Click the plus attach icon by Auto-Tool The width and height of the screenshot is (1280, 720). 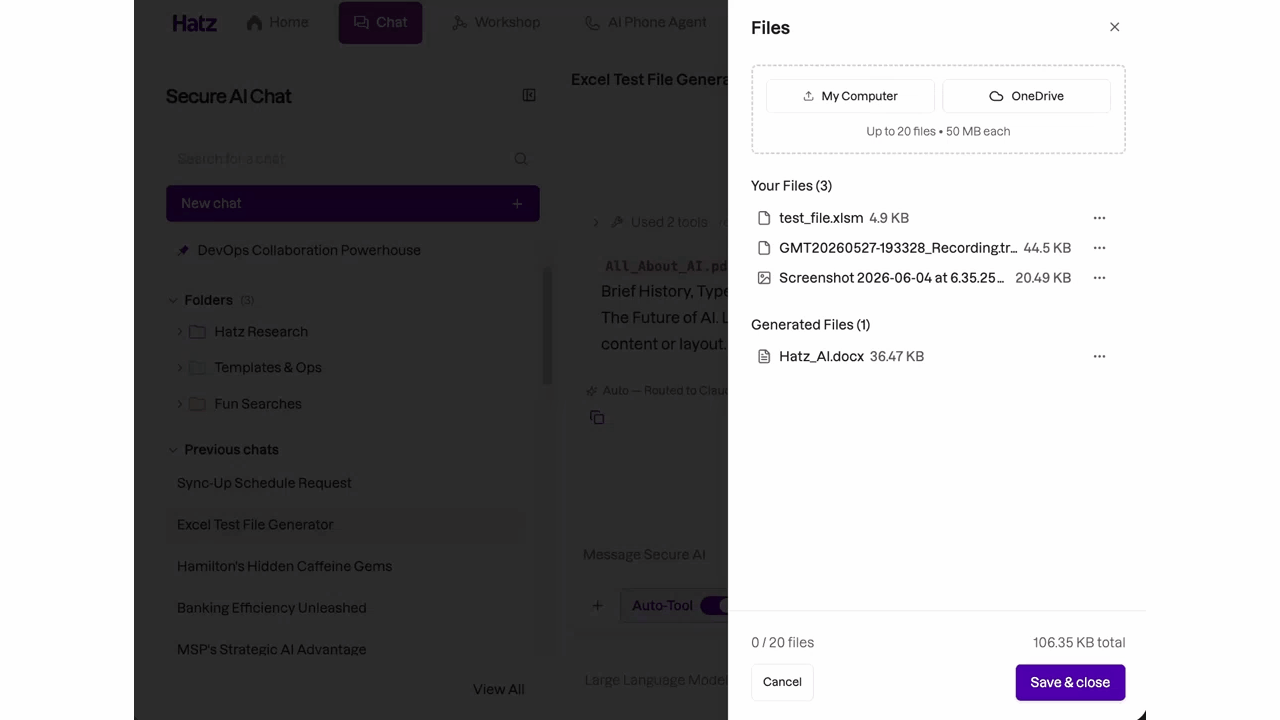tap(597, 606)
